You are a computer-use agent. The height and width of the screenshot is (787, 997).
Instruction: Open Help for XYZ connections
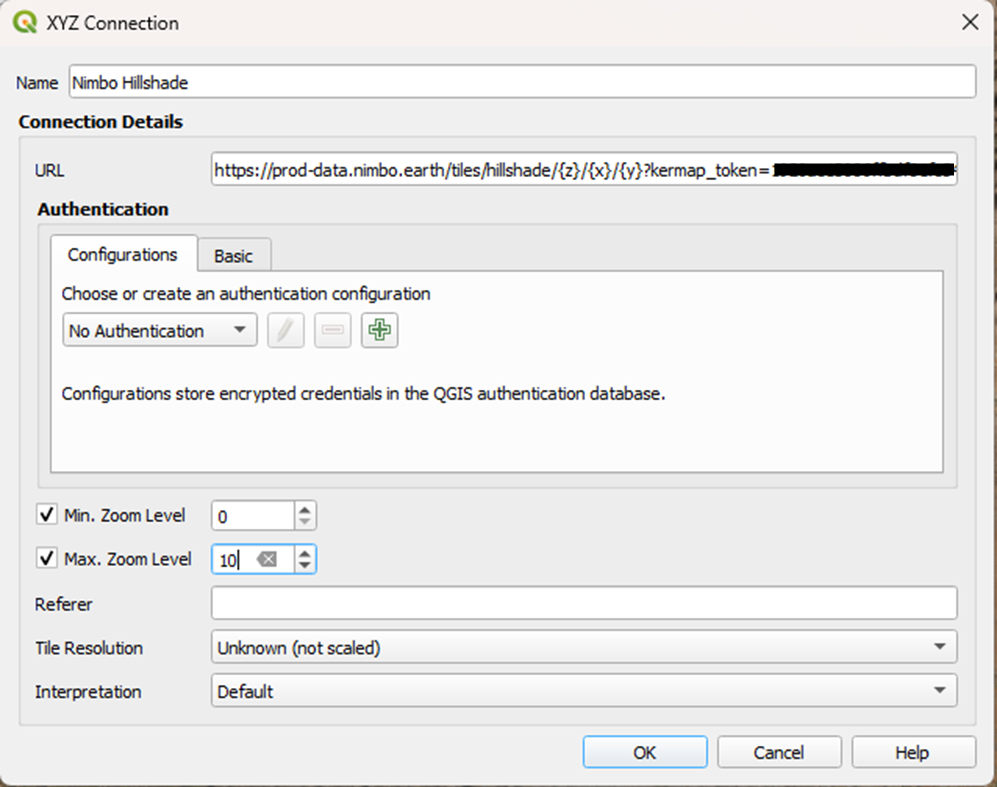(912, 752)
